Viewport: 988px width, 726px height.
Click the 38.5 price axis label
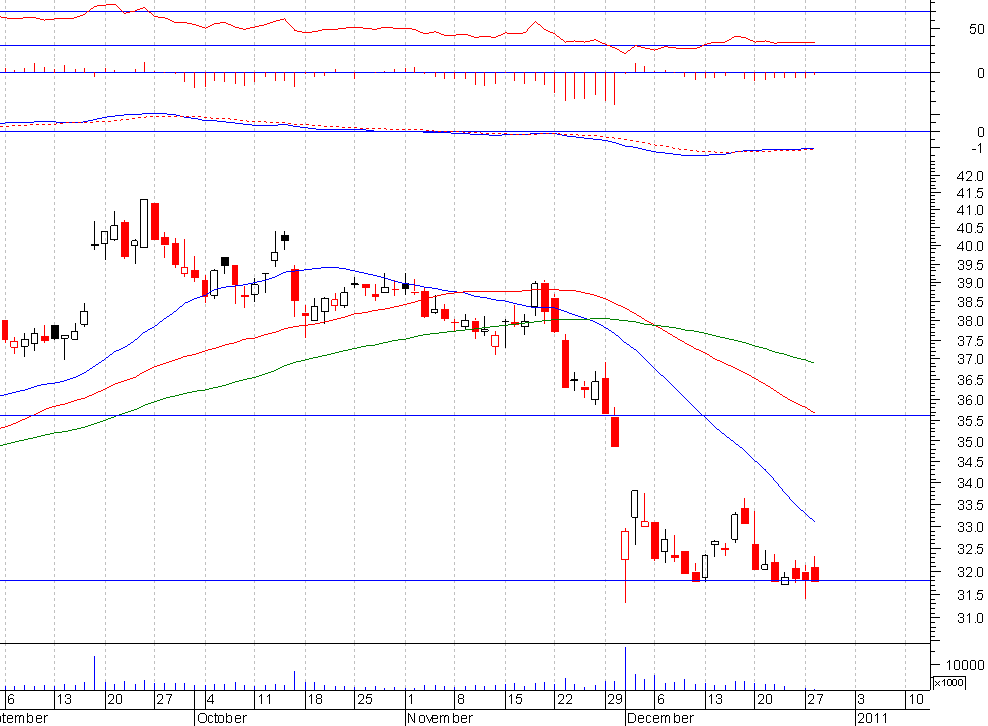pos(970,302)
